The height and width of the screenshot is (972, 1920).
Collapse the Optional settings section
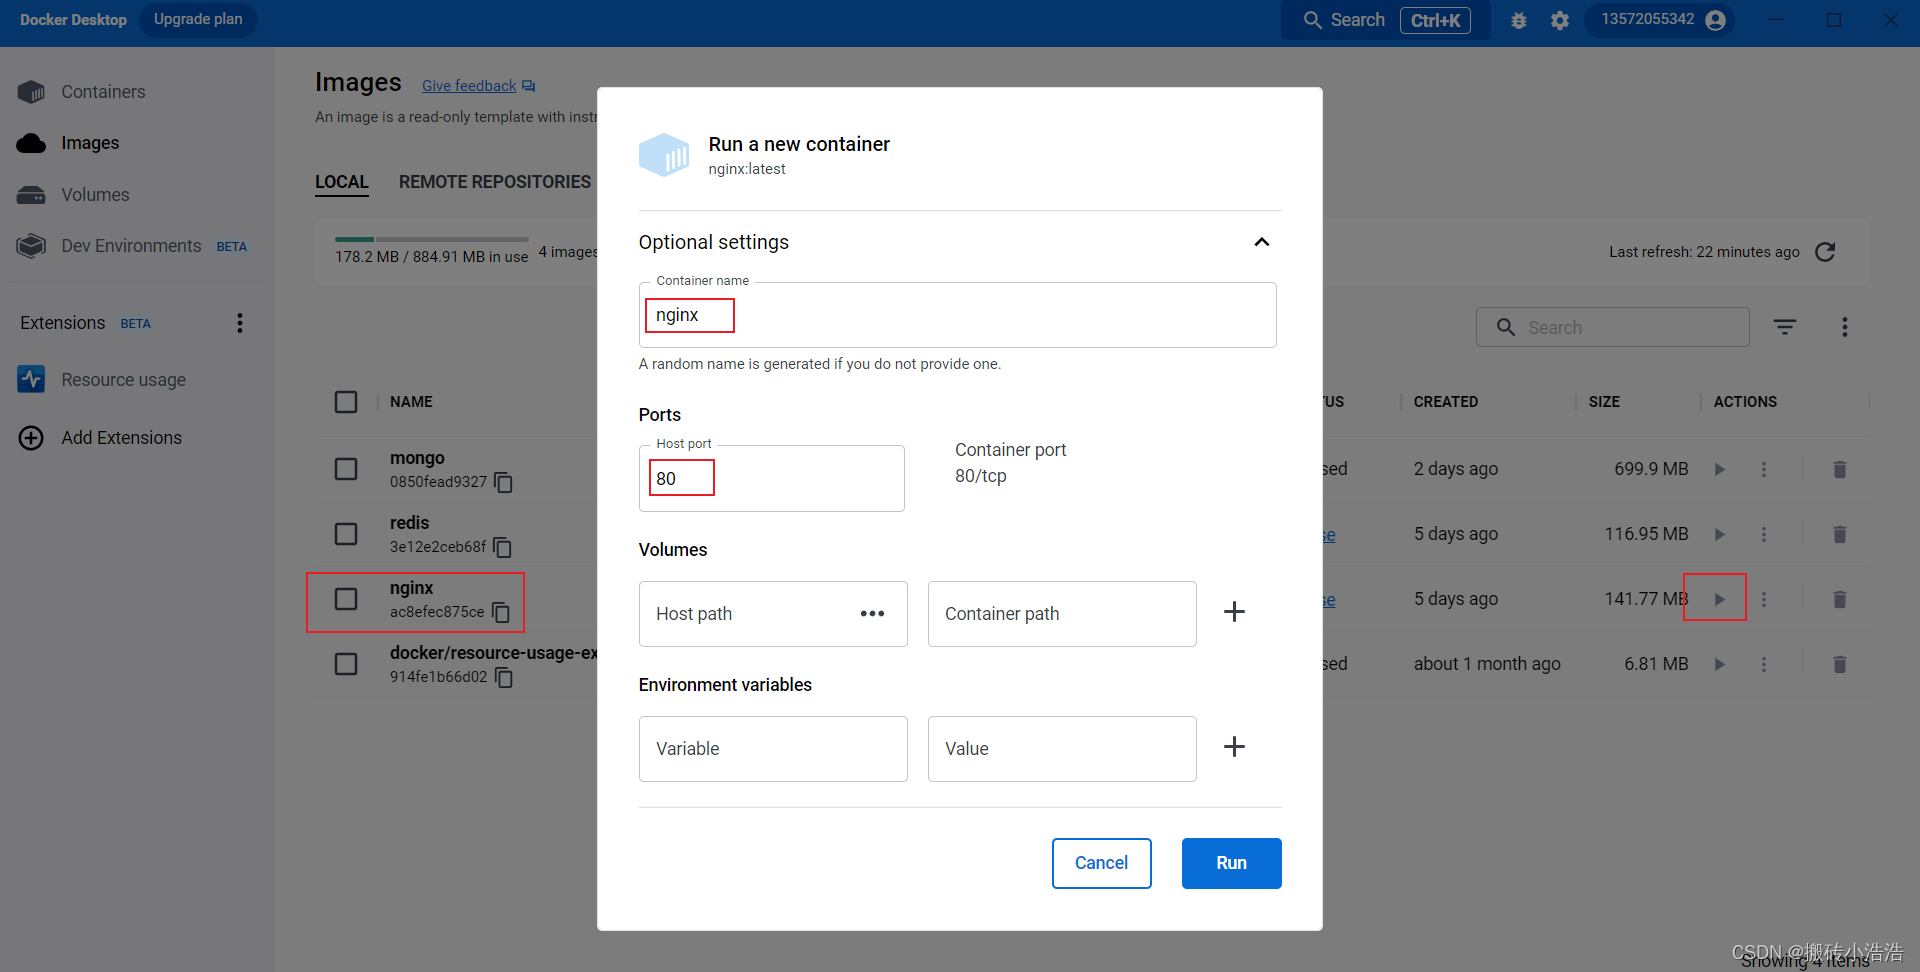coord(1262,242)
